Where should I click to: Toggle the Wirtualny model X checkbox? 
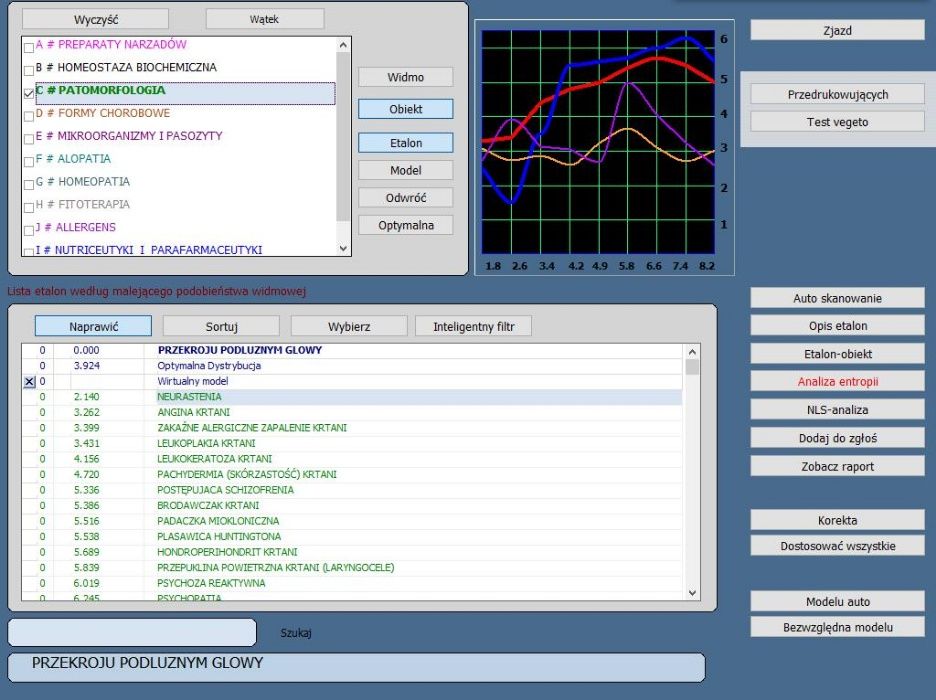(x=28, y=382)
